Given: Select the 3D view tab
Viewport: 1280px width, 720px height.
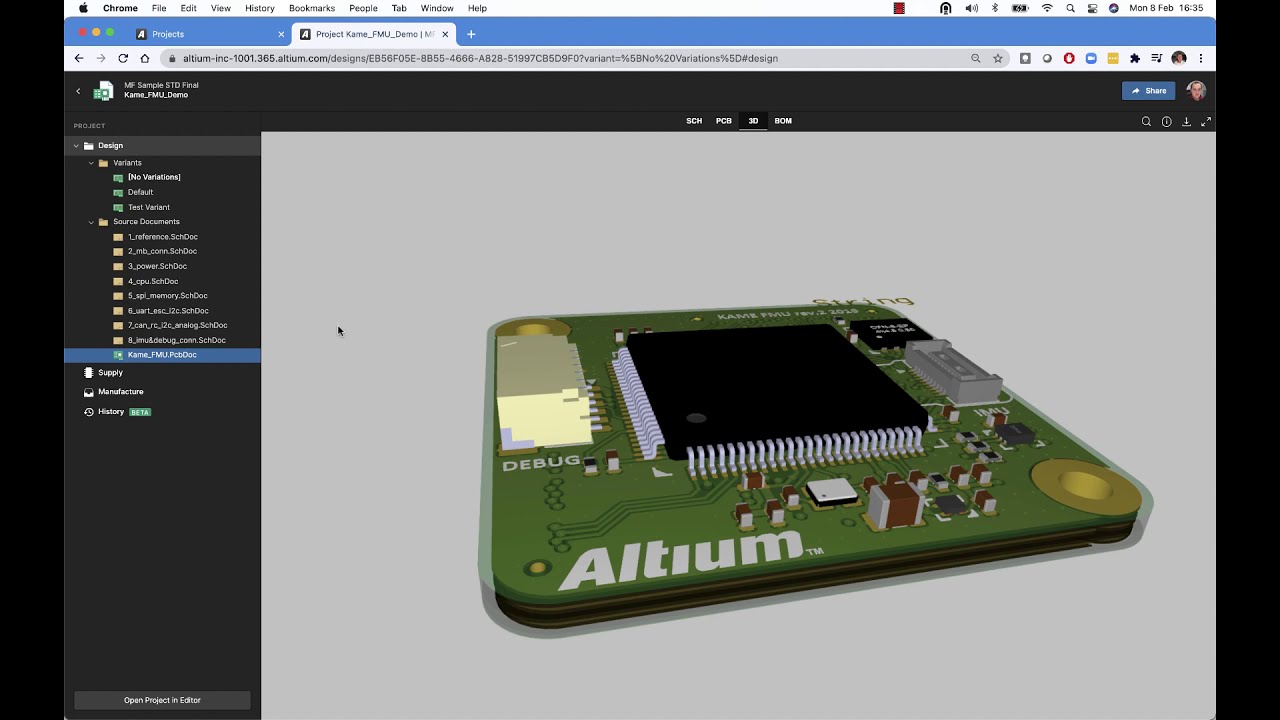Looking at the screenshot, I should click(753, 121).
